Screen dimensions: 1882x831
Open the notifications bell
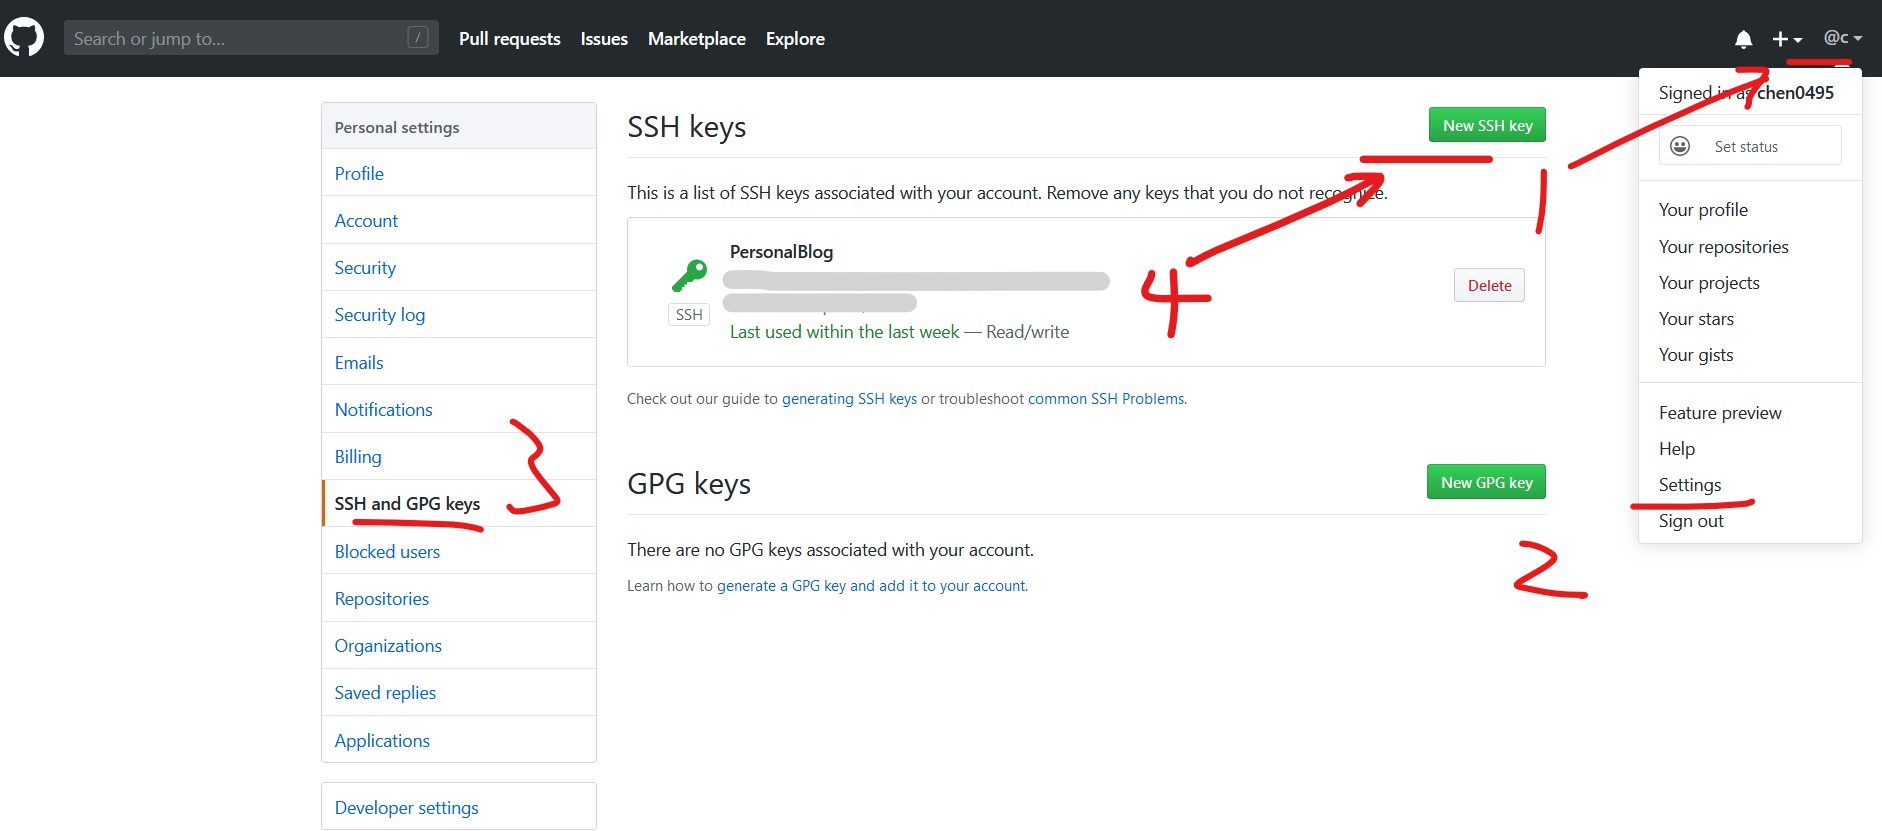[x=1743, y=39]
